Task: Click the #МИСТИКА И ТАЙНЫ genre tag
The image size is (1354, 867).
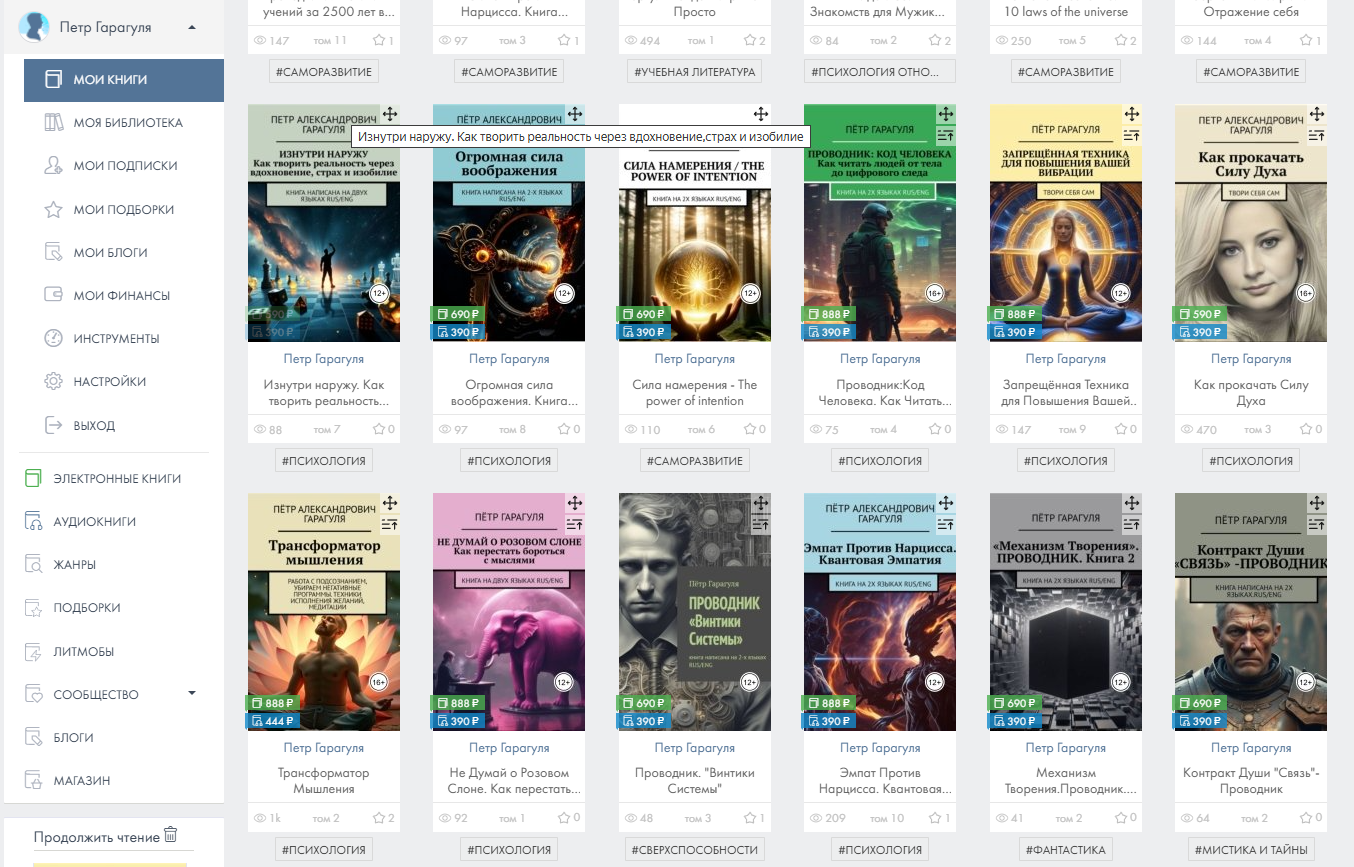Action: tap(1252, 850)
